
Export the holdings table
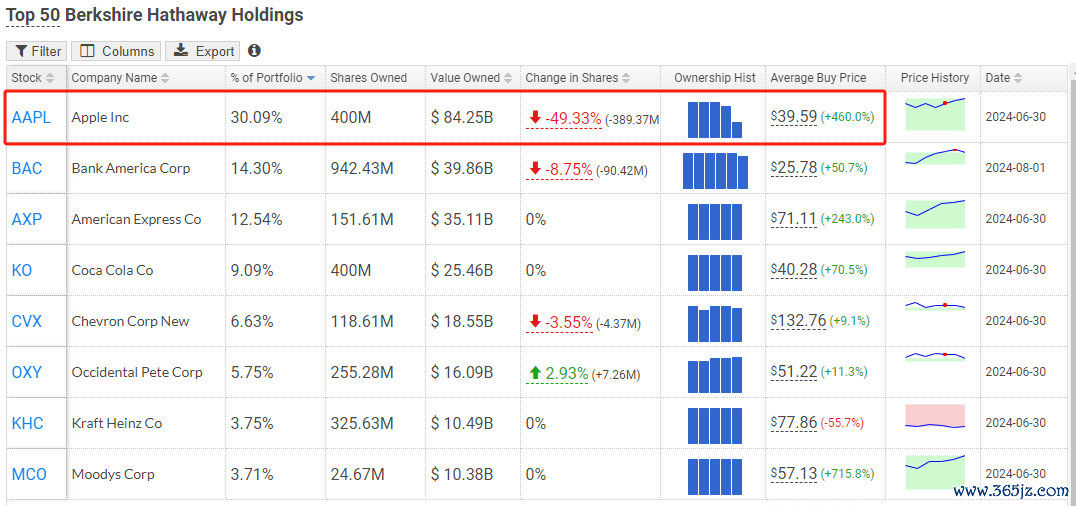(203, 51)
